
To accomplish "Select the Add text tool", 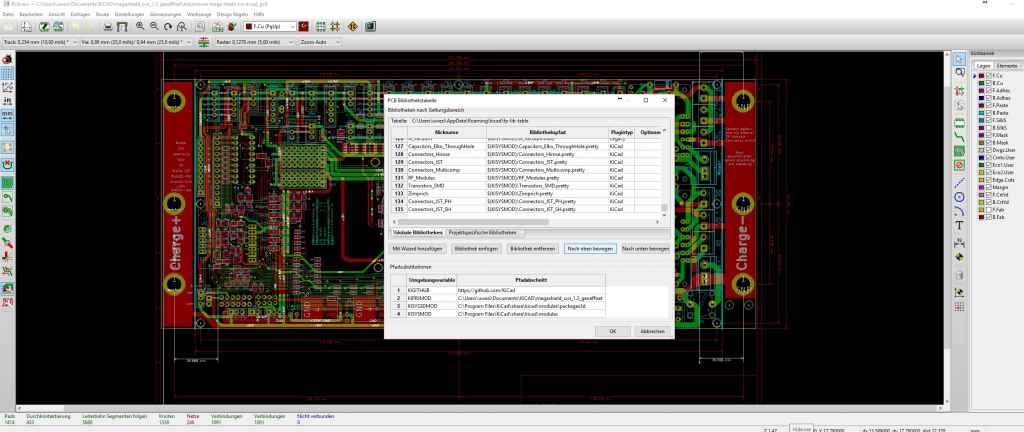I will (959, 225).
